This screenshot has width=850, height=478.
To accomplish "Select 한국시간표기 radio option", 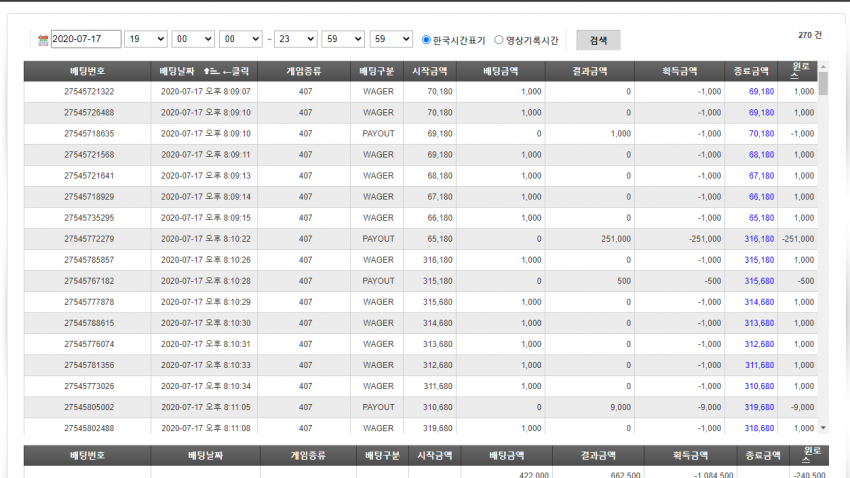I will (426, 40).
